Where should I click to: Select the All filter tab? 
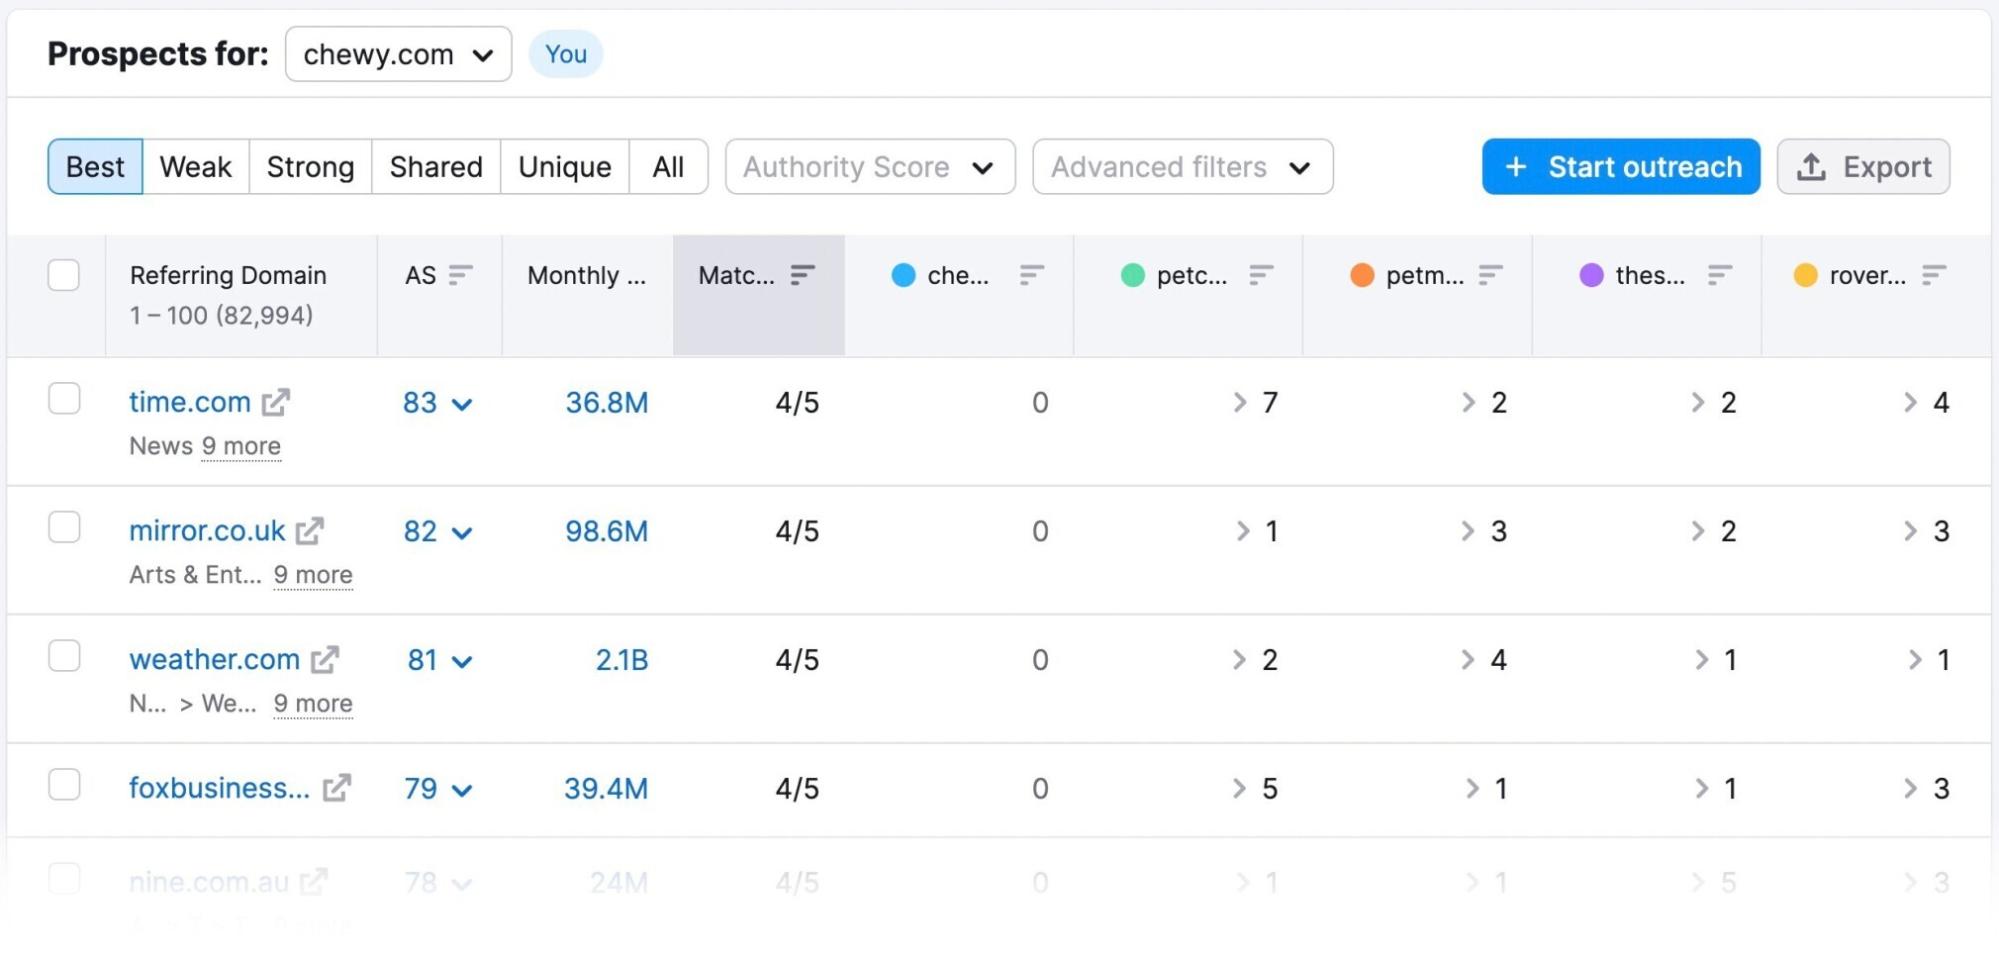coord(668,166)
